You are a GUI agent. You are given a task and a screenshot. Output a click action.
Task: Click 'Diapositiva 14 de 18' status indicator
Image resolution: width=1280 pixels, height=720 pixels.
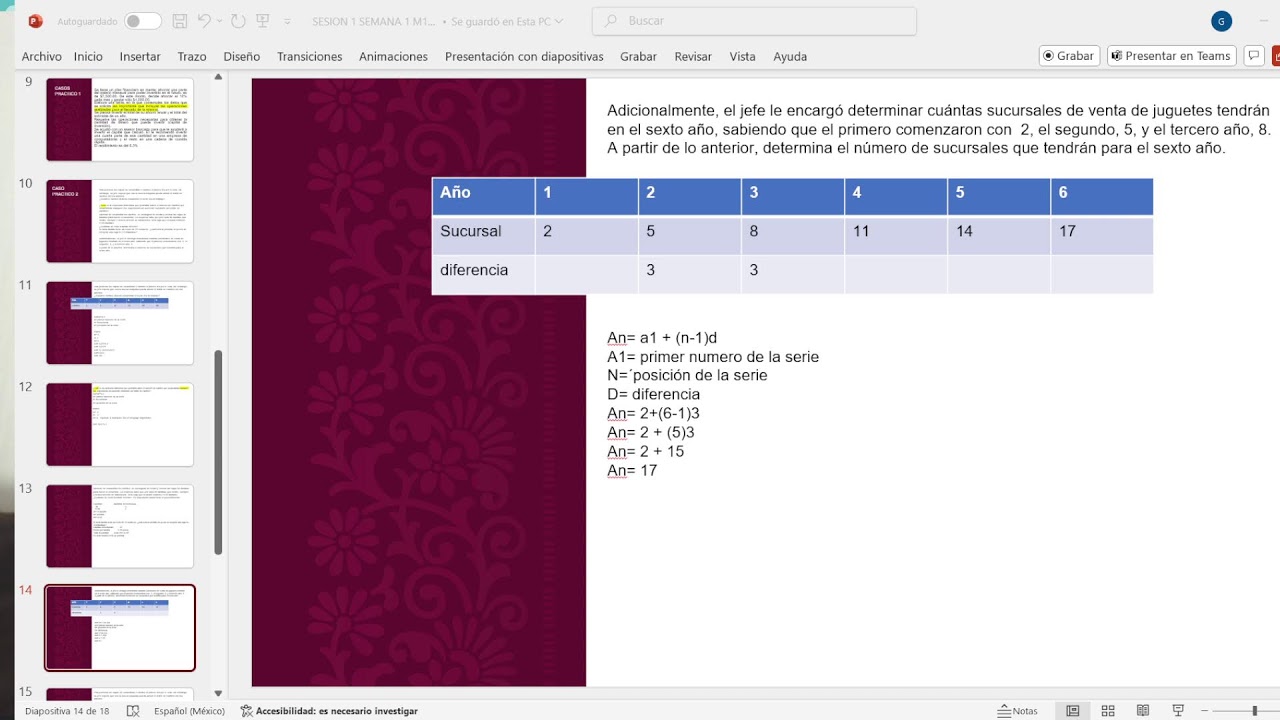67,711
